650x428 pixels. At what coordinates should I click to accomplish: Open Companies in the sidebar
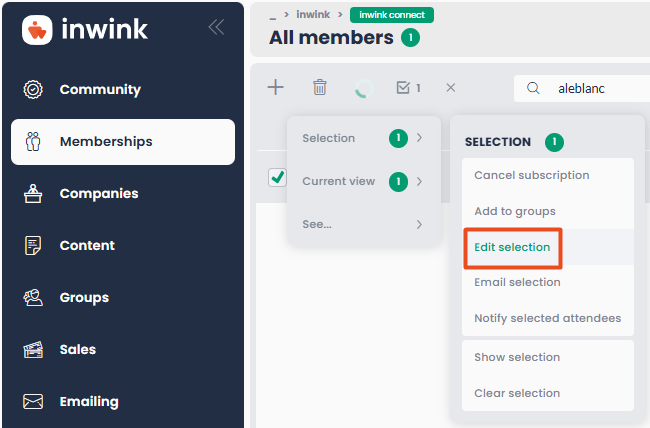click(98, 194)
